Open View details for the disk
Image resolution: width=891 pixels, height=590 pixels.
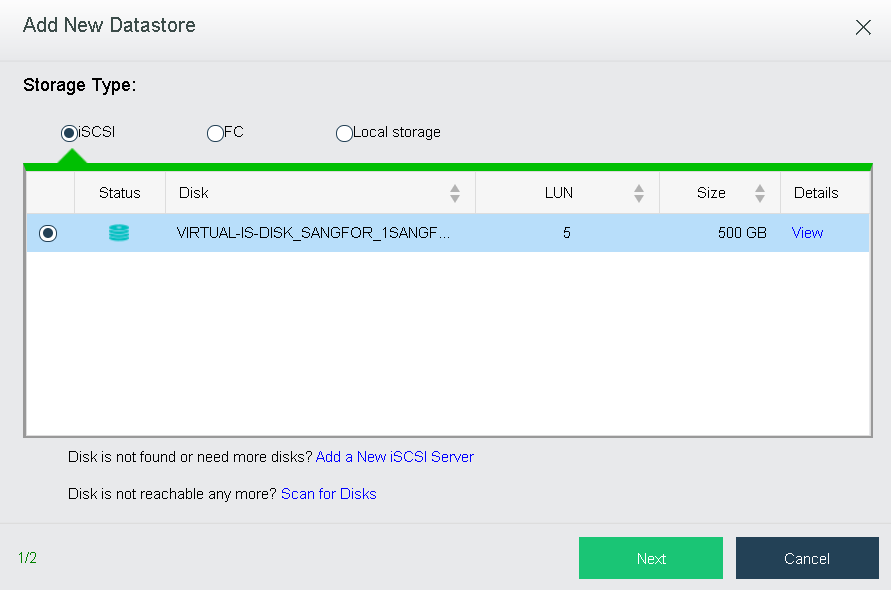pos(807,232)
